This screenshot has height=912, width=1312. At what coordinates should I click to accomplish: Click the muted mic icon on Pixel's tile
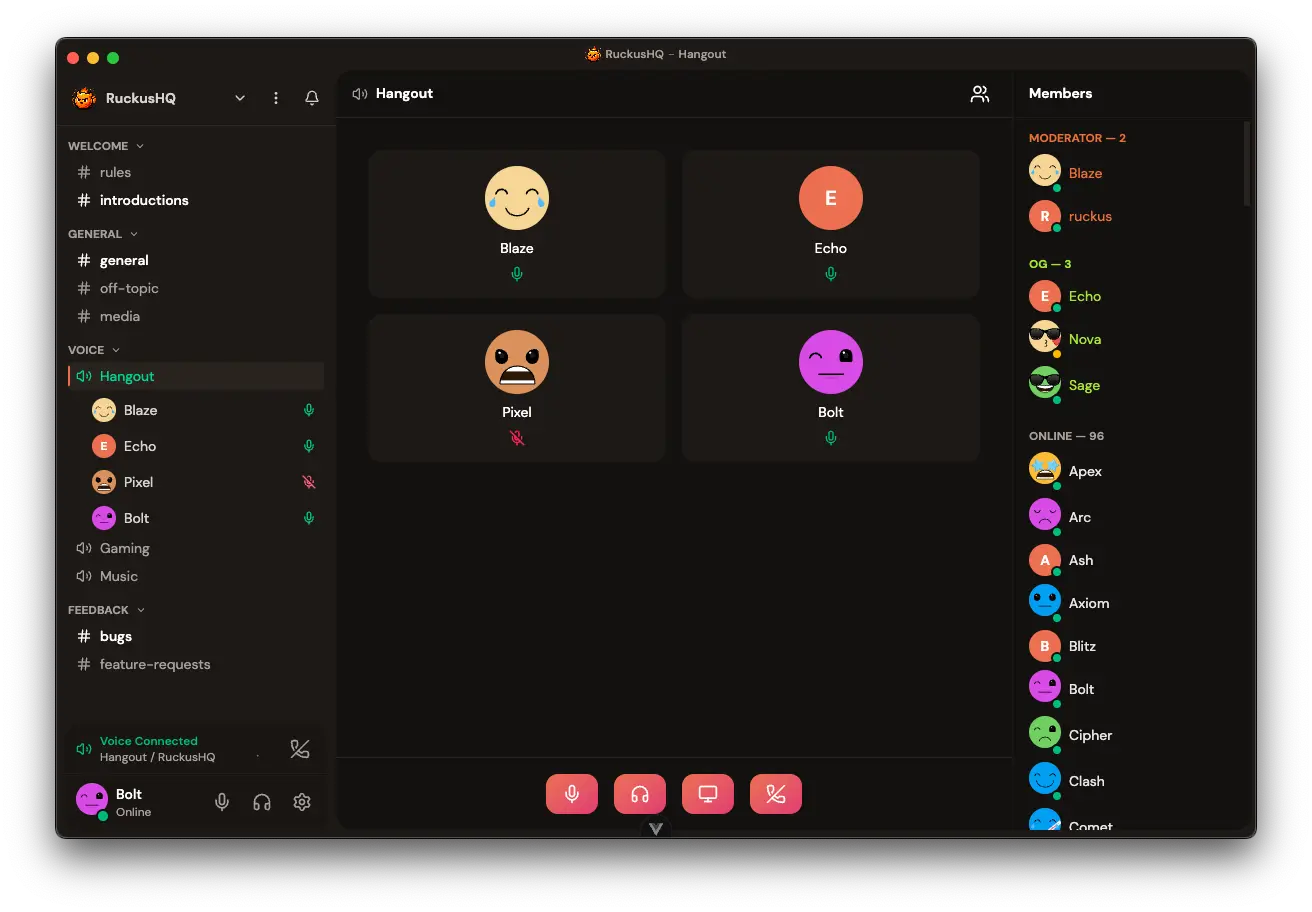[x=517, y=438]
